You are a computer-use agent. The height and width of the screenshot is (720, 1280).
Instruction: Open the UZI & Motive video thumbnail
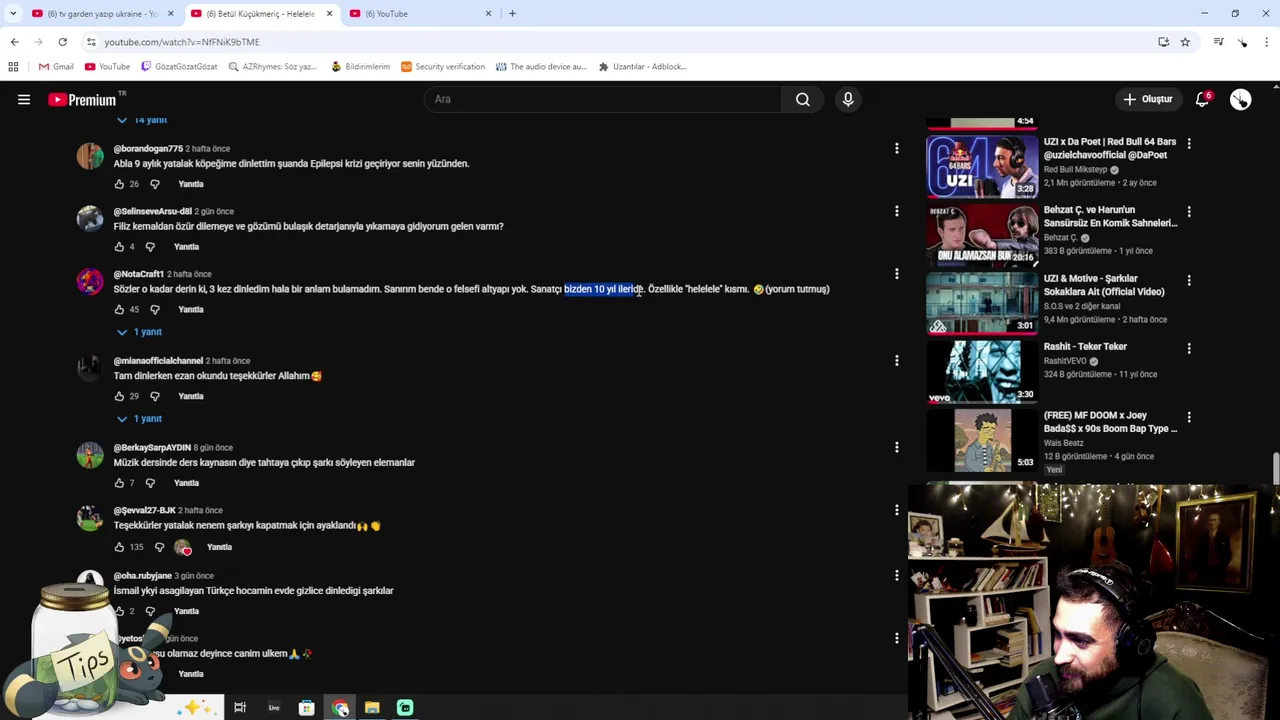coord(982,303)
